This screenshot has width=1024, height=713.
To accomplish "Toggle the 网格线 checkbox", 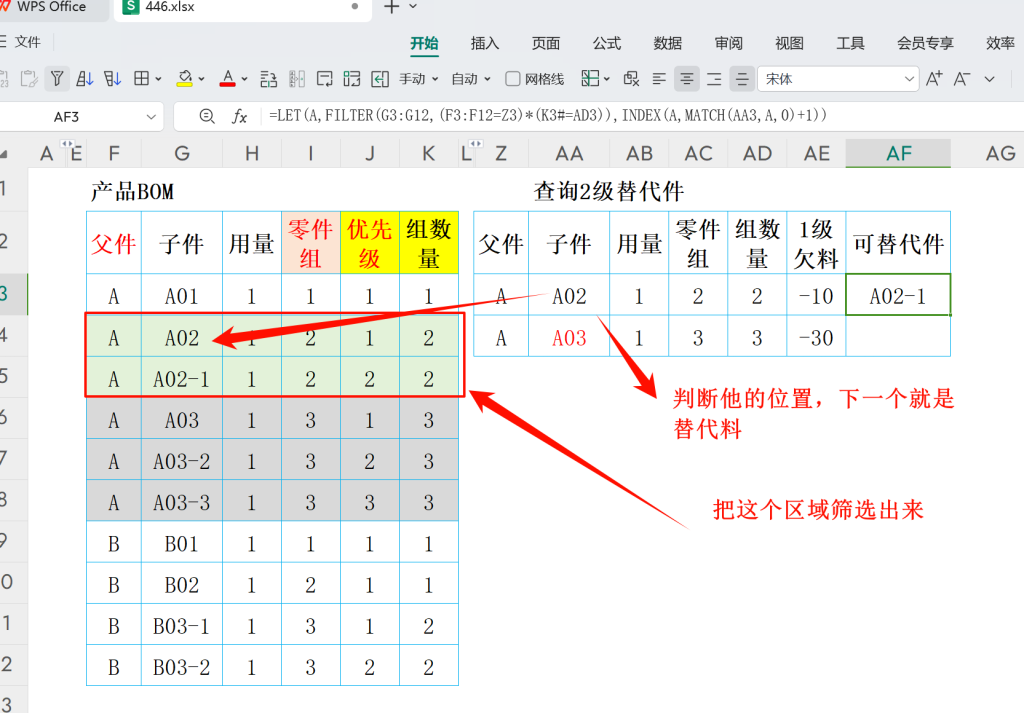I will coord(513,79).
